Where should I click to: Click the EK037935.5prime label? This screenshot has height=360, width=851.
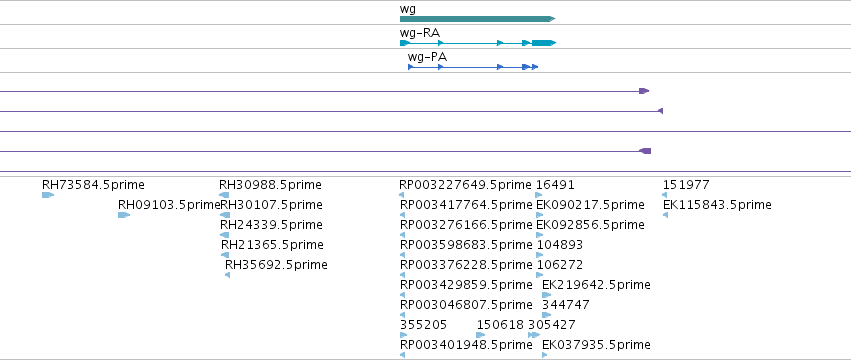[596, 345]
